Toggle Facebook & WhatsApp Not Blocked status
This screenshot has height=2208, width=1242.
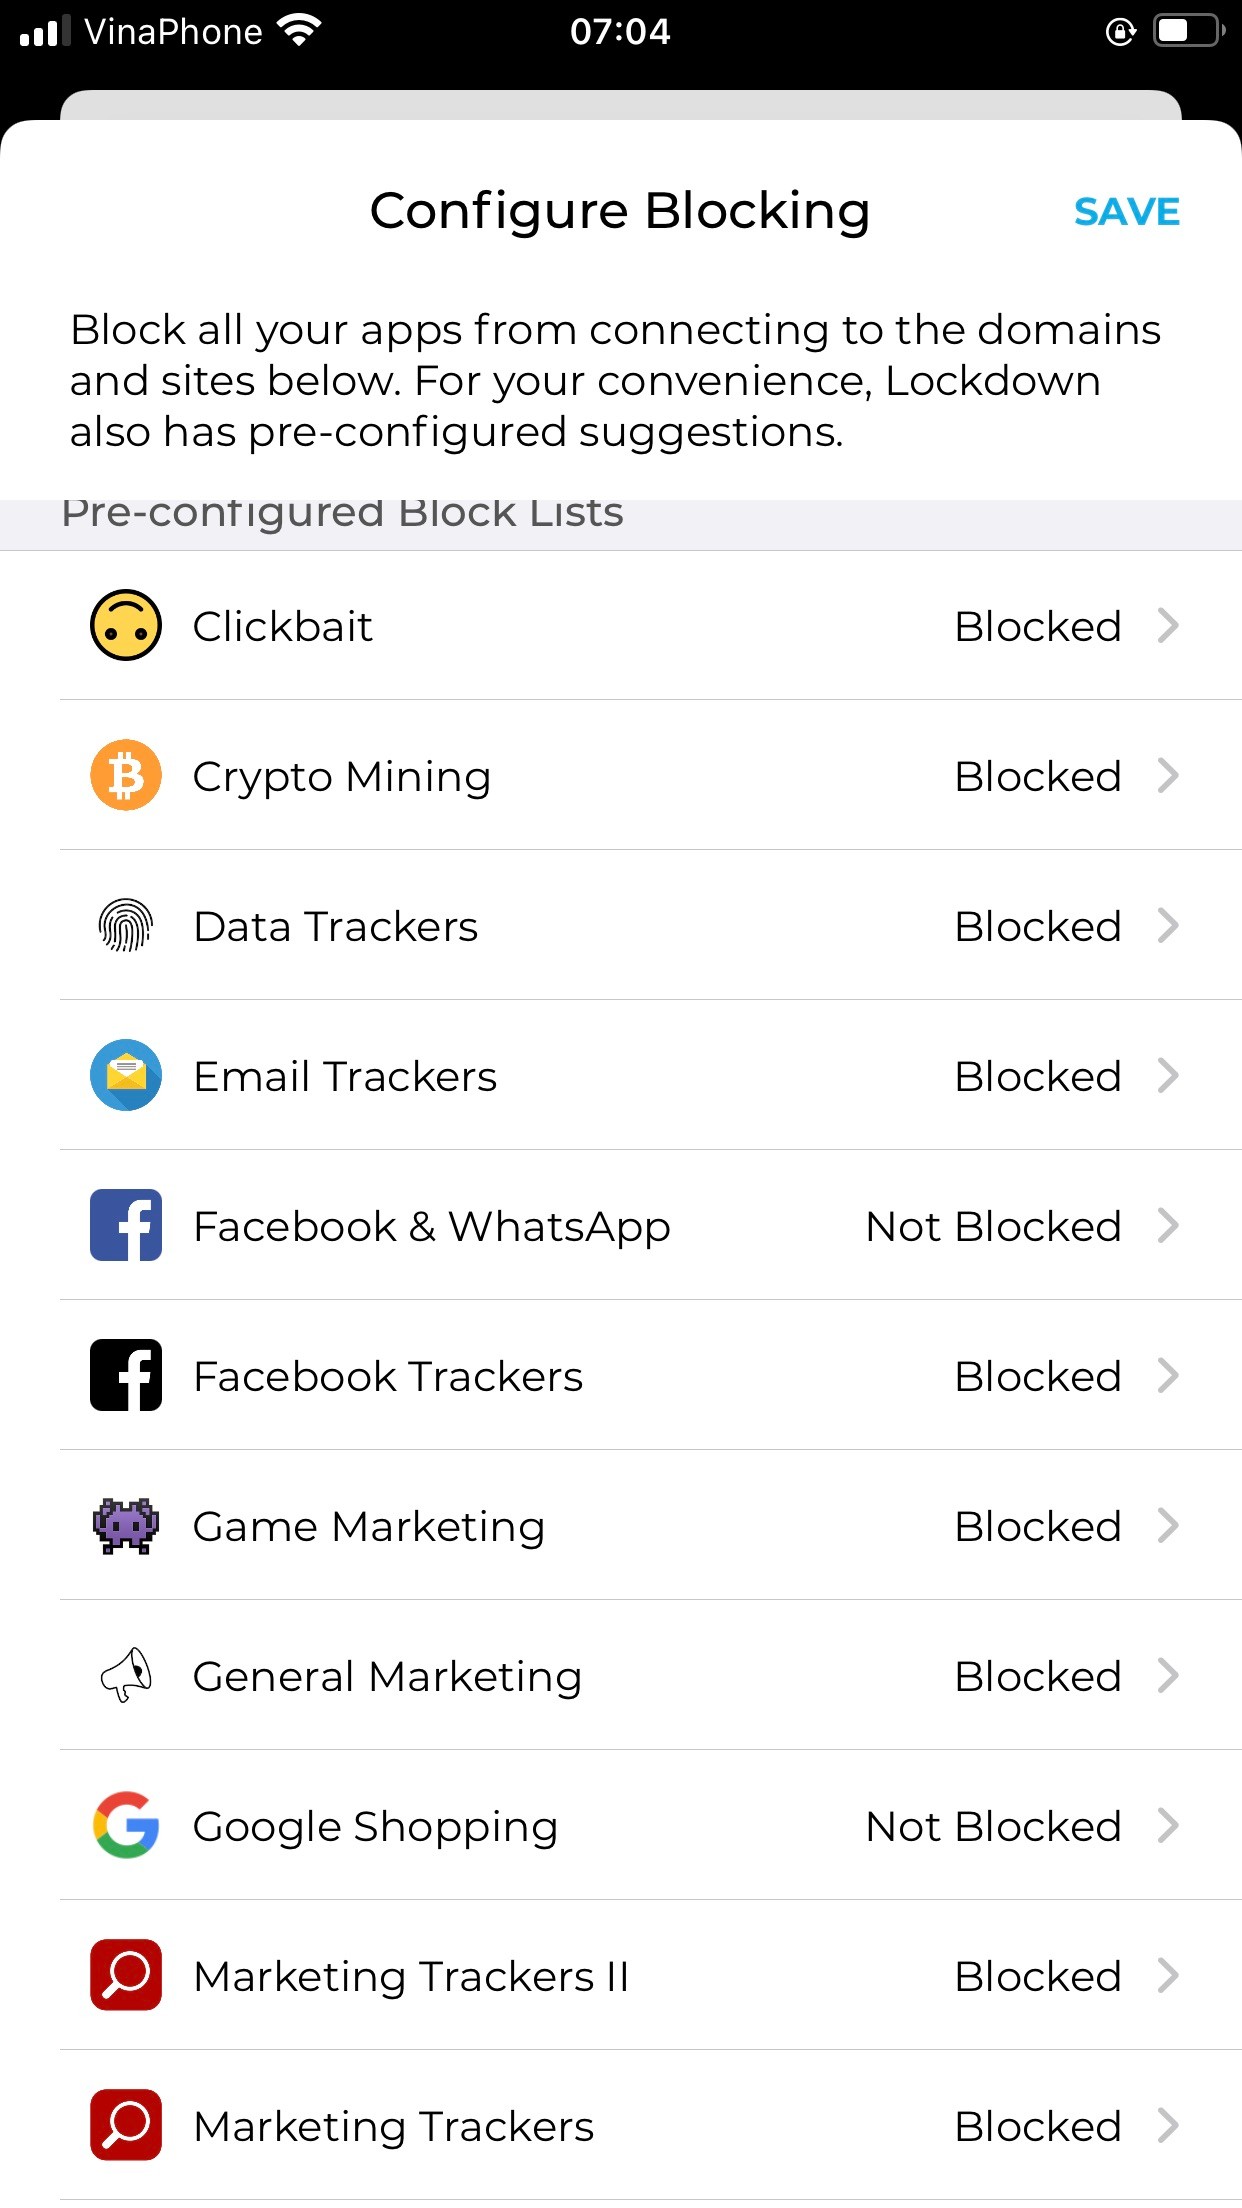(x=993, y=1226)
